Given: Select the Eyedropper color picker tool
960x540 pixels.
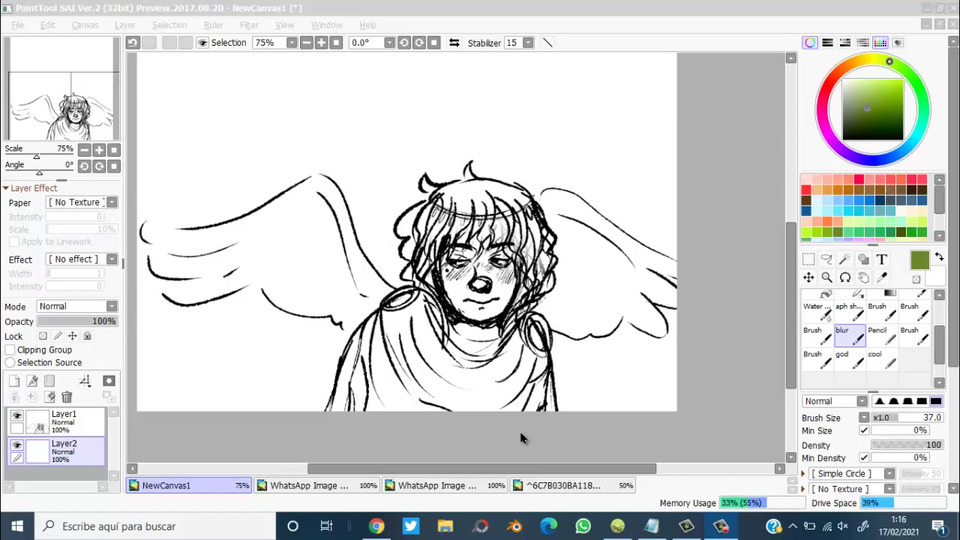Looking at the screenshot, I should pyautogui.click(x=882, y=277).
